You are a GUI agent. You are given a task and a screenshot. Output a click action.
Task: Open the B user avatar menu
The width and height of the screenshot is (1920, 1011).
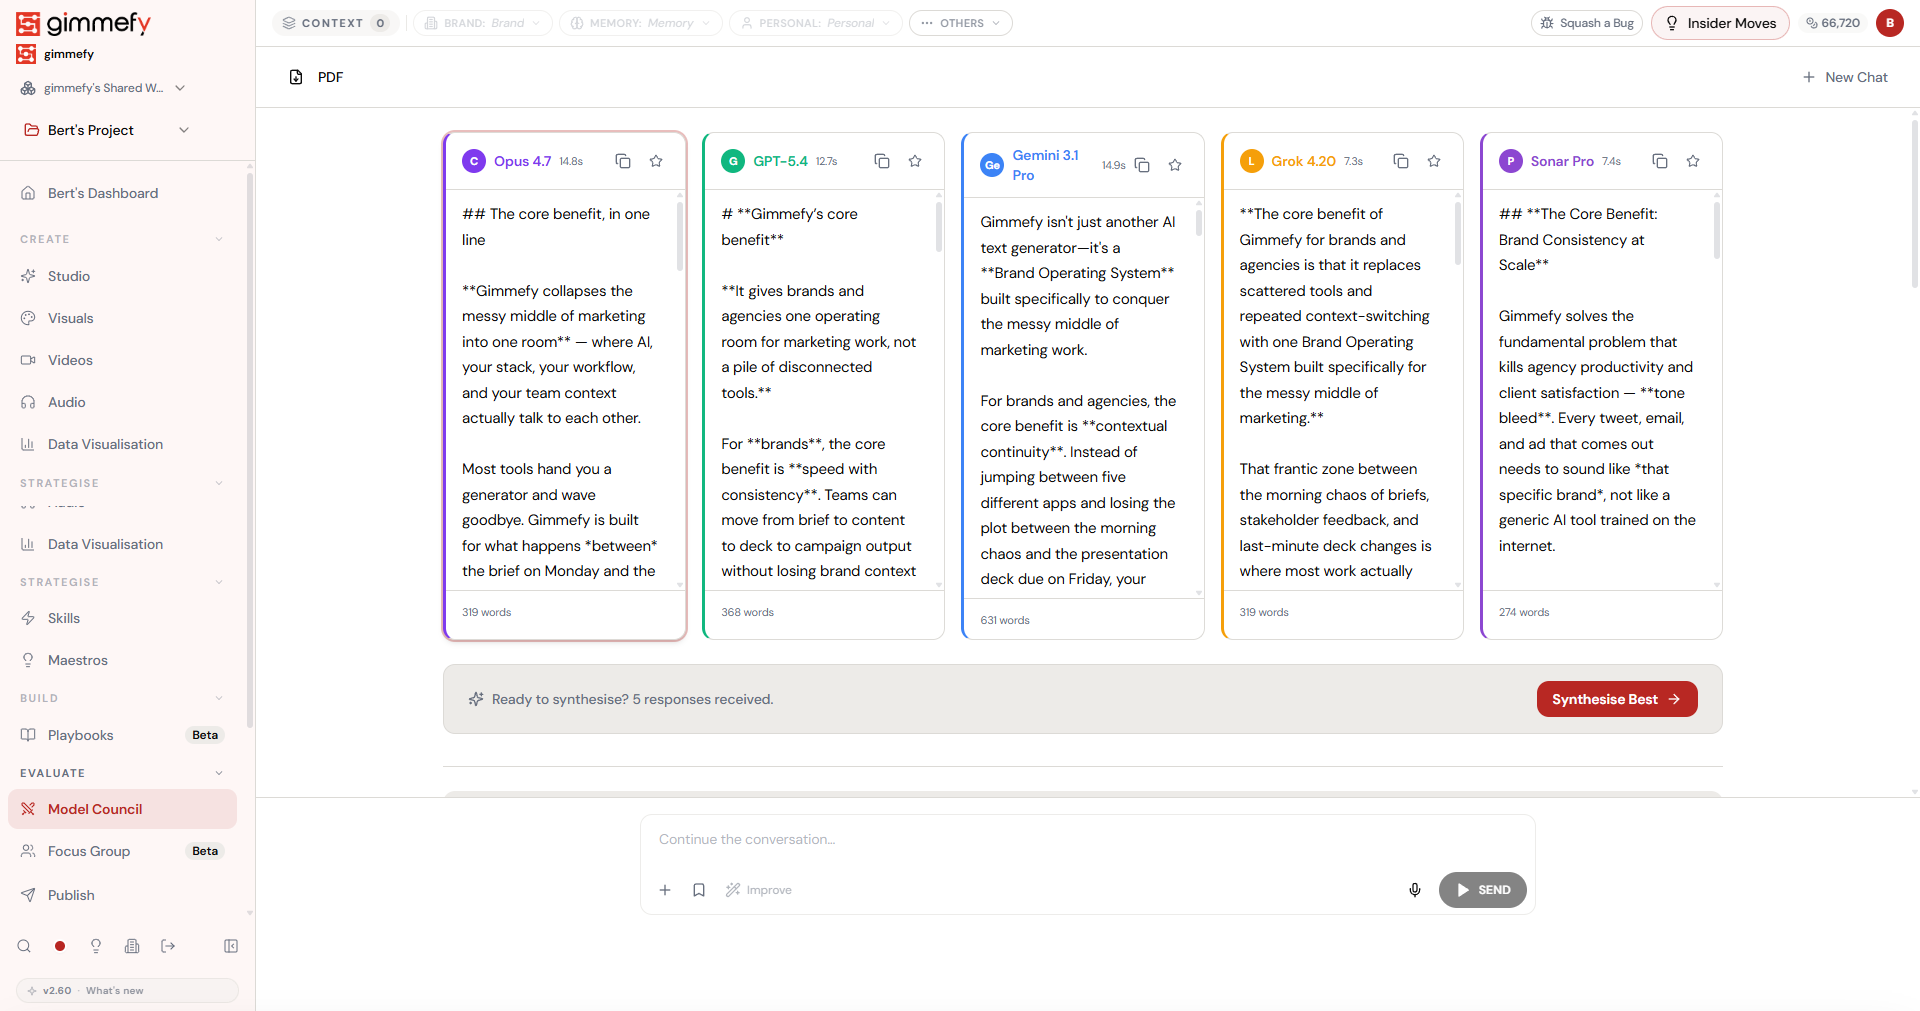[x=1890, y=23]
